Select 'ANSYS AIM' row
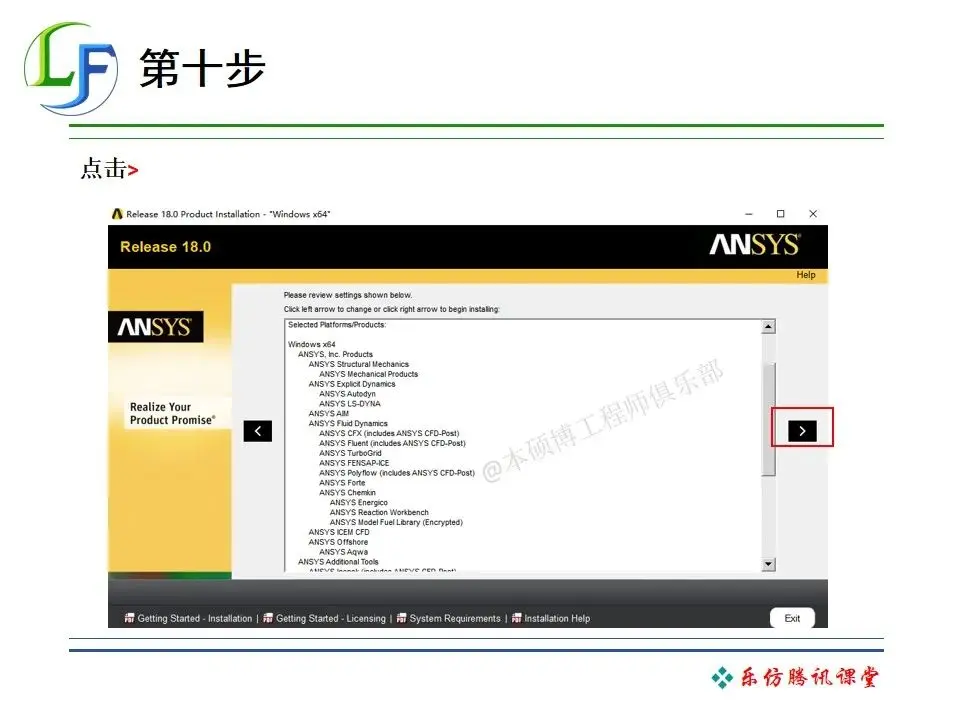Screen dimensions: 960x720 tap(329, 414)
